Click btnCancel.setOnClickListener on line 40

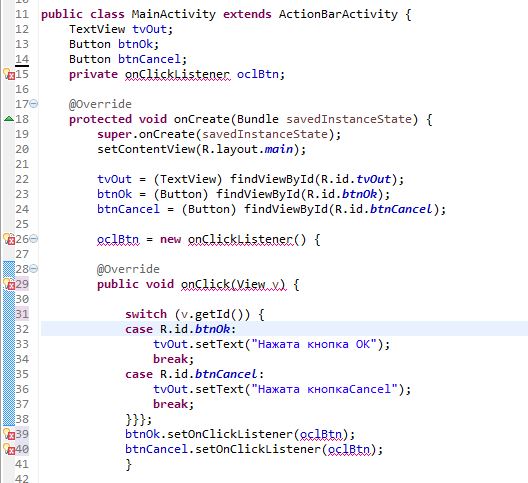coord(223,449)
